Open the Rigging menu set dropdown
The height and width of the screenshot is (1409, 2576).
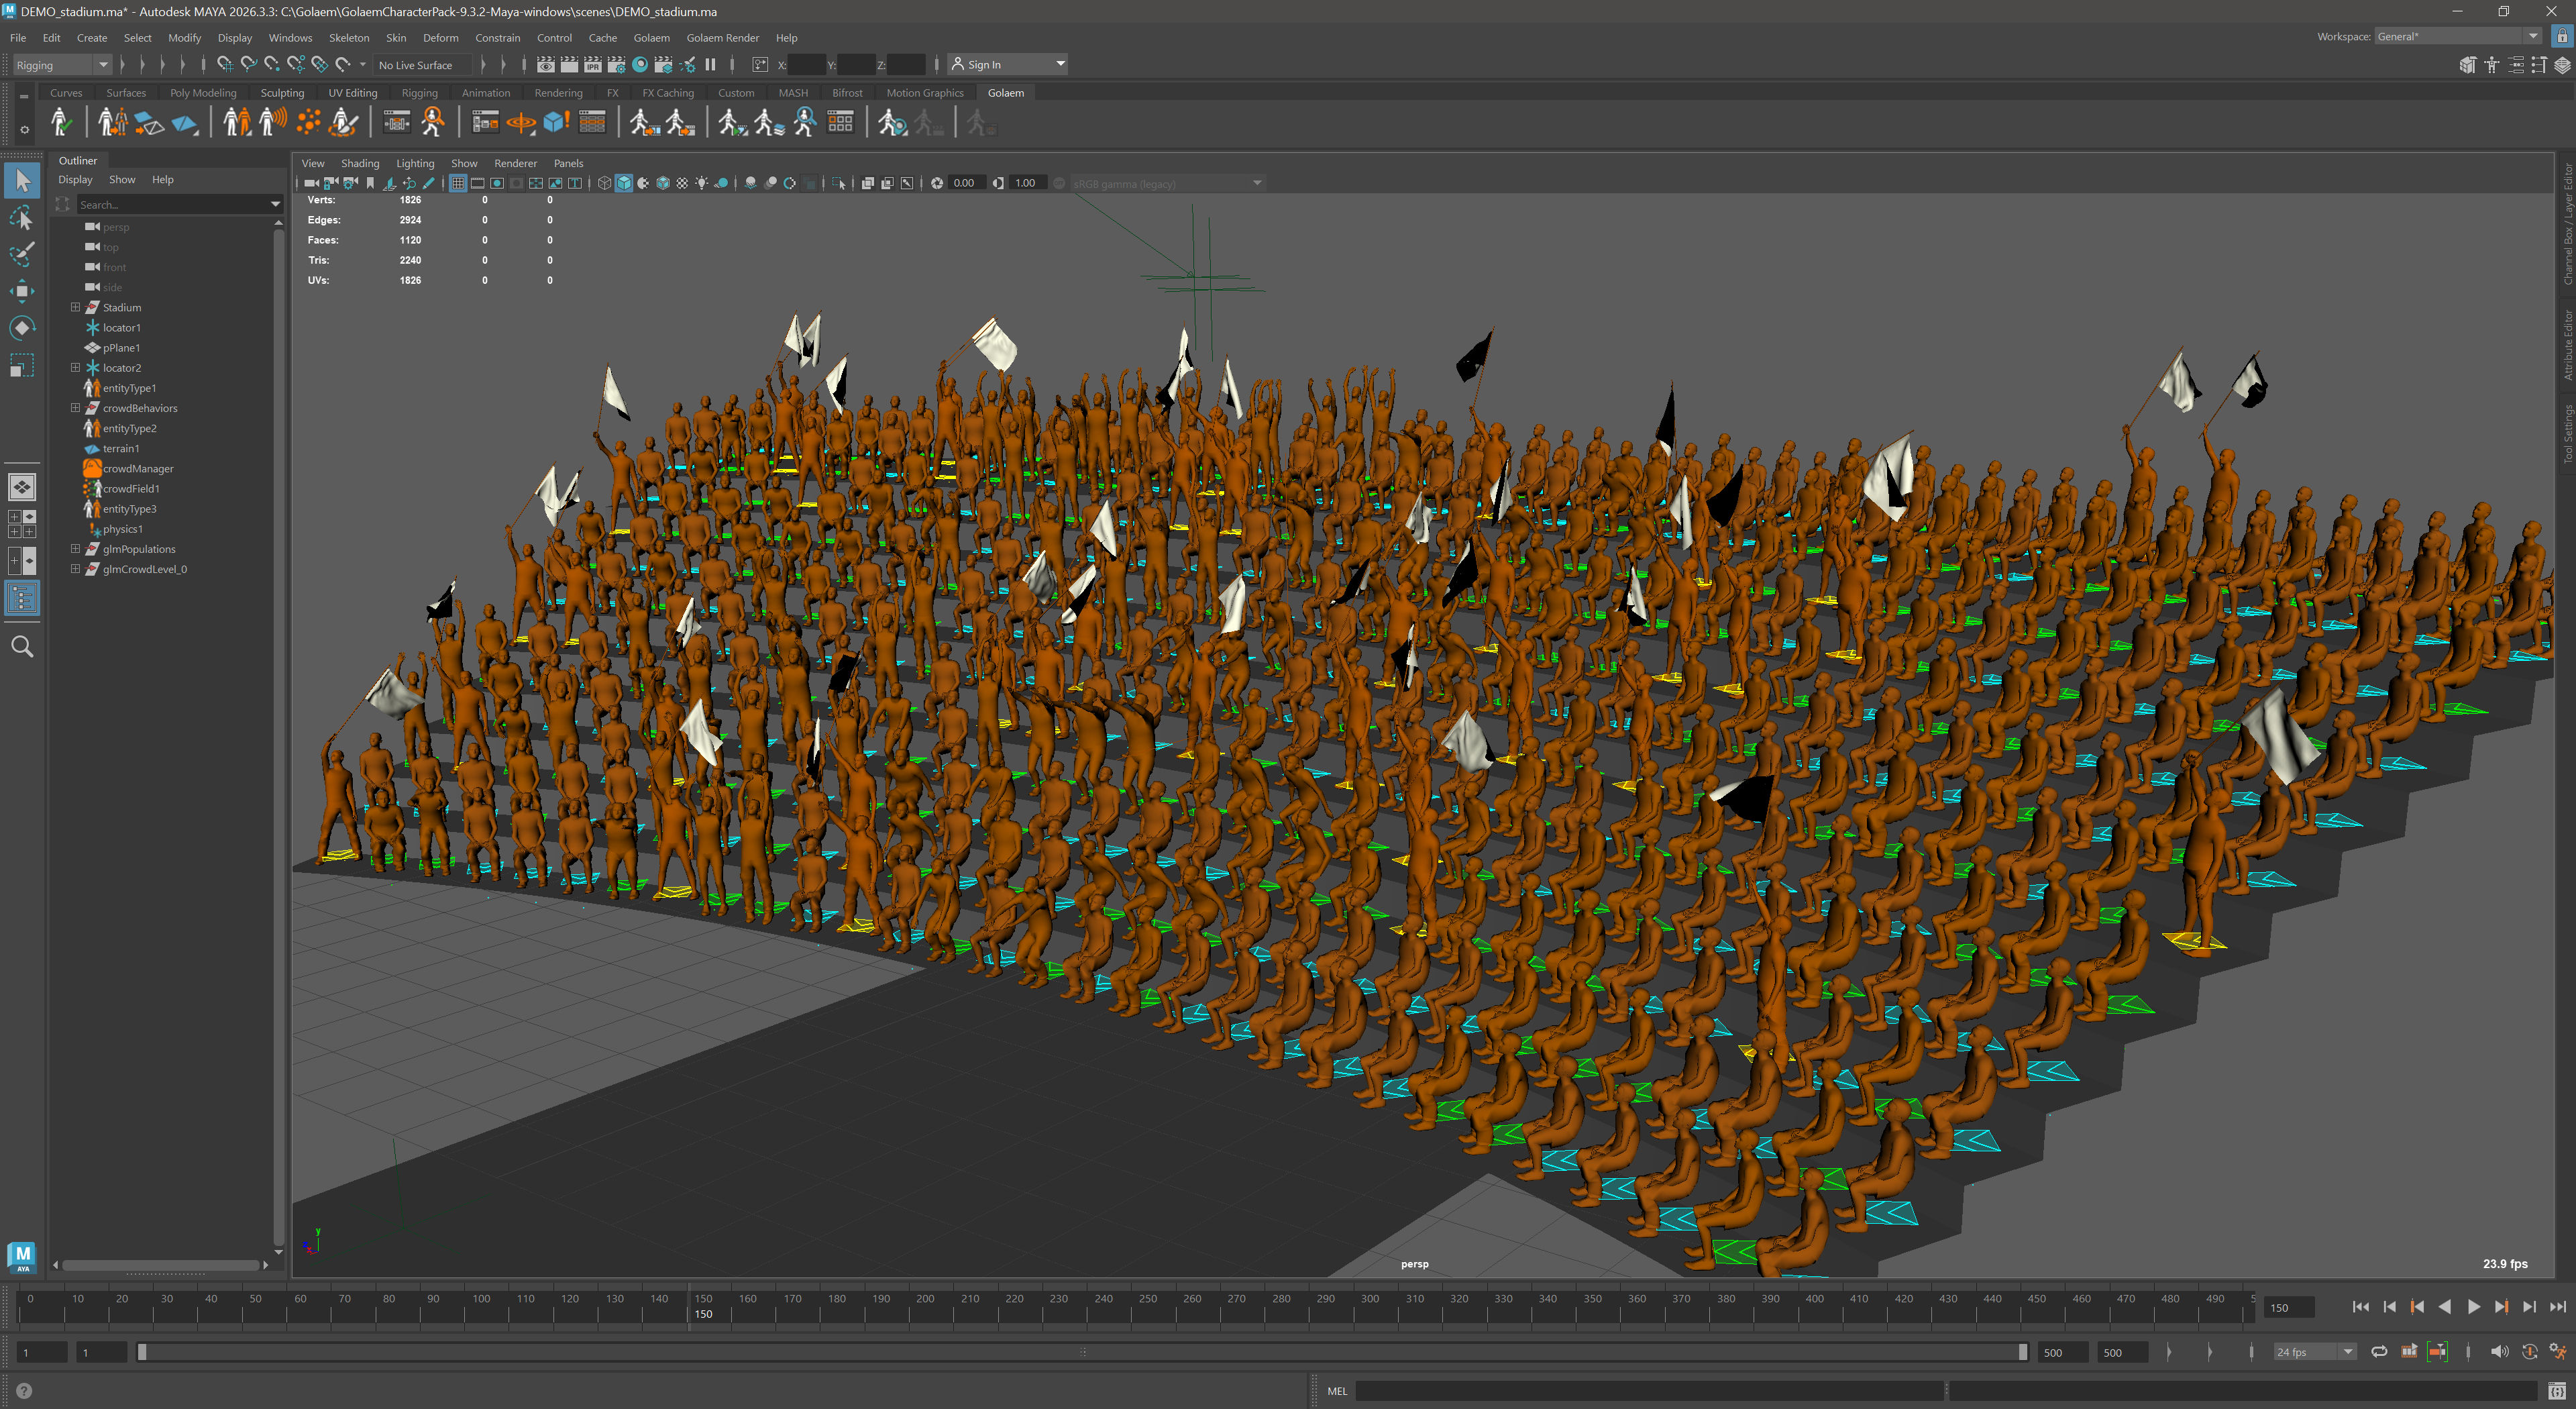click(61, 65)
